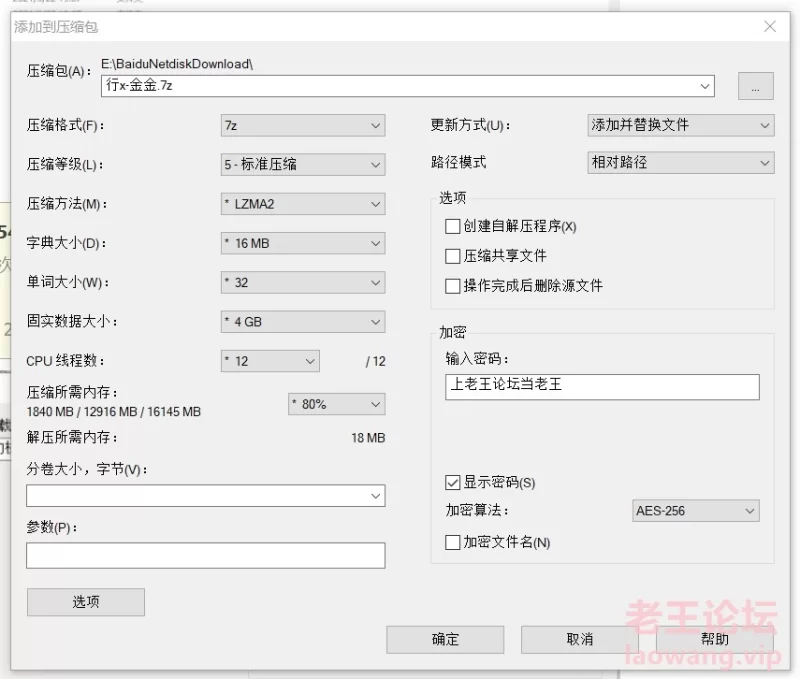Image resolution: width=800 pixels, height=679 pixels.
Task: Enable the 压缩共享文件 checkbox
Action: pyautogui.click(x=453, y=256)
